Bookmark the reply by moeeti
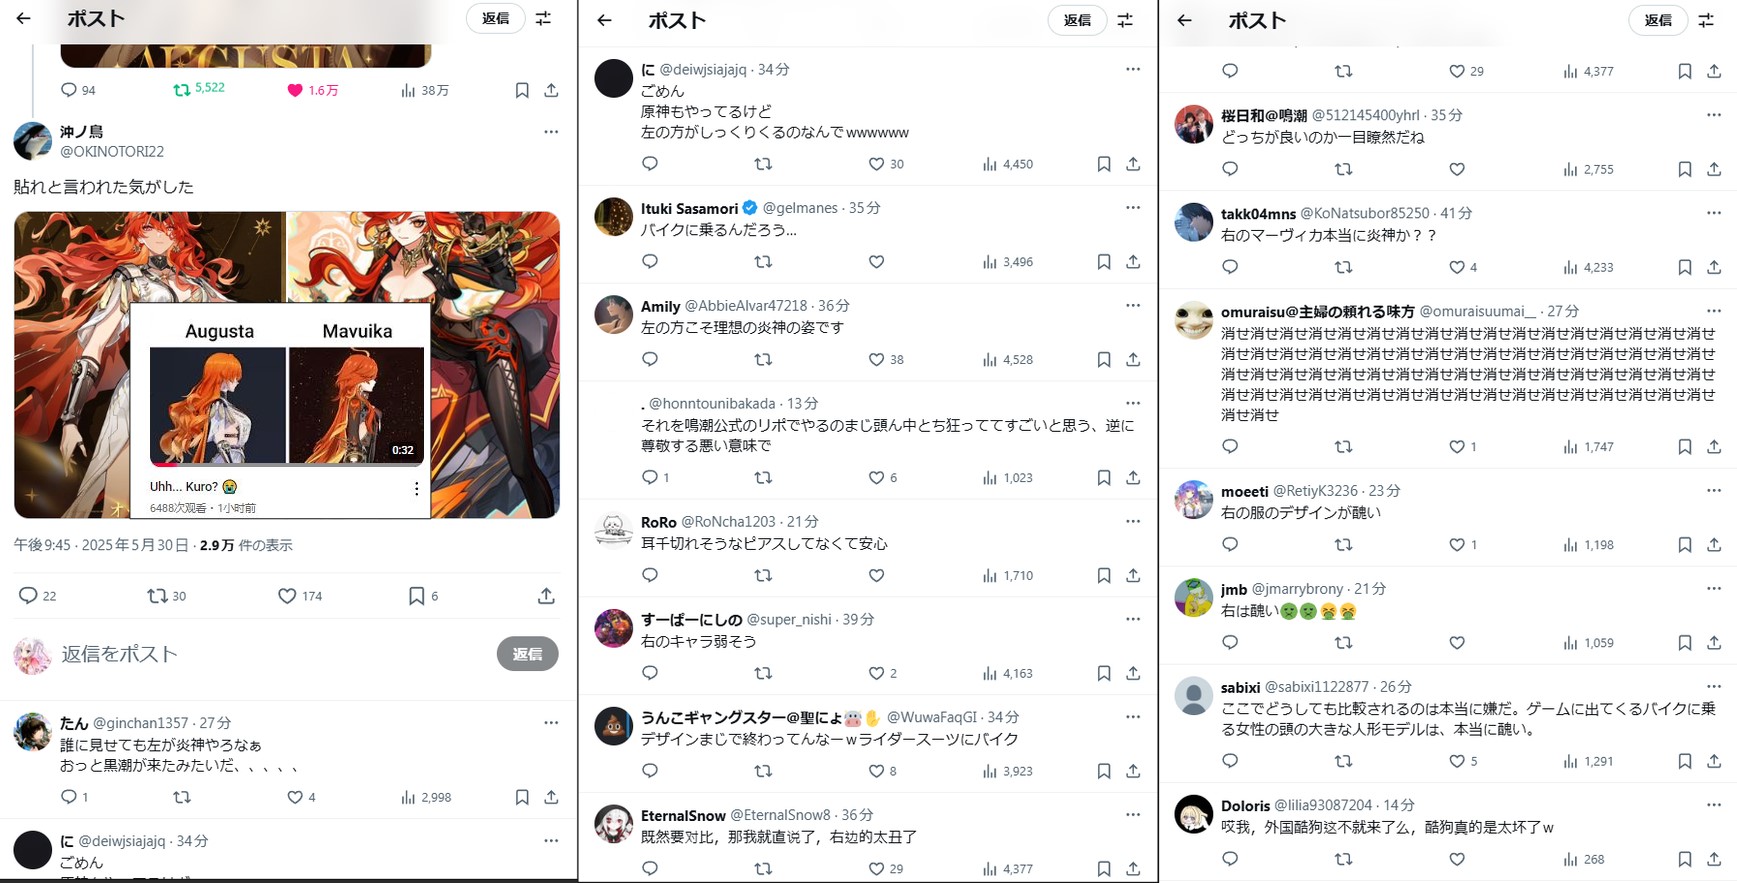Viewport: 1737px width, 883px height. pyautogui.click(x=1685, y=545)
